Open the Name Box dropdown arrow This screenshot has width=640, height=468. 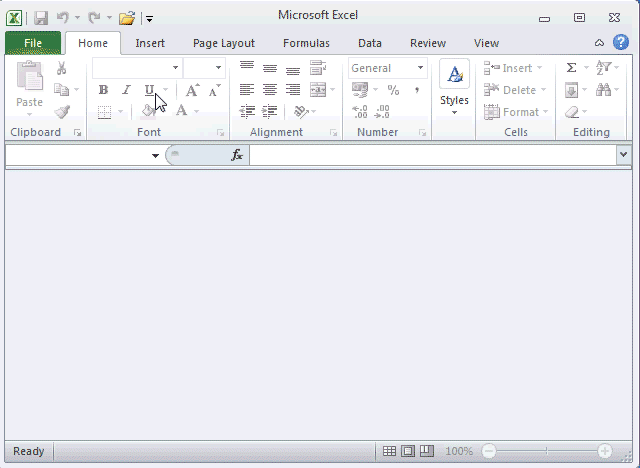coord(155,156)
